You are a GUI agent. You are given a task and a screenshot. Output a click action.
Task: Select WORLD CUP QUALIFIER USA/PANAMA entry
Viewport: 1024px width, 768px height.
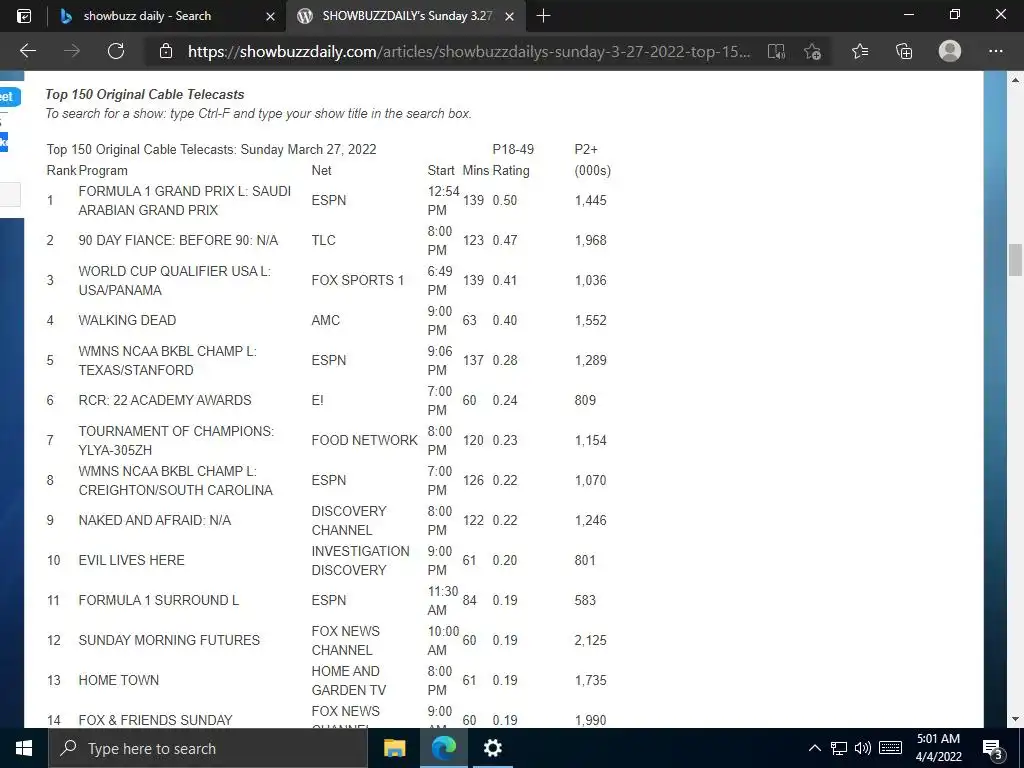(x=174, y=280)
